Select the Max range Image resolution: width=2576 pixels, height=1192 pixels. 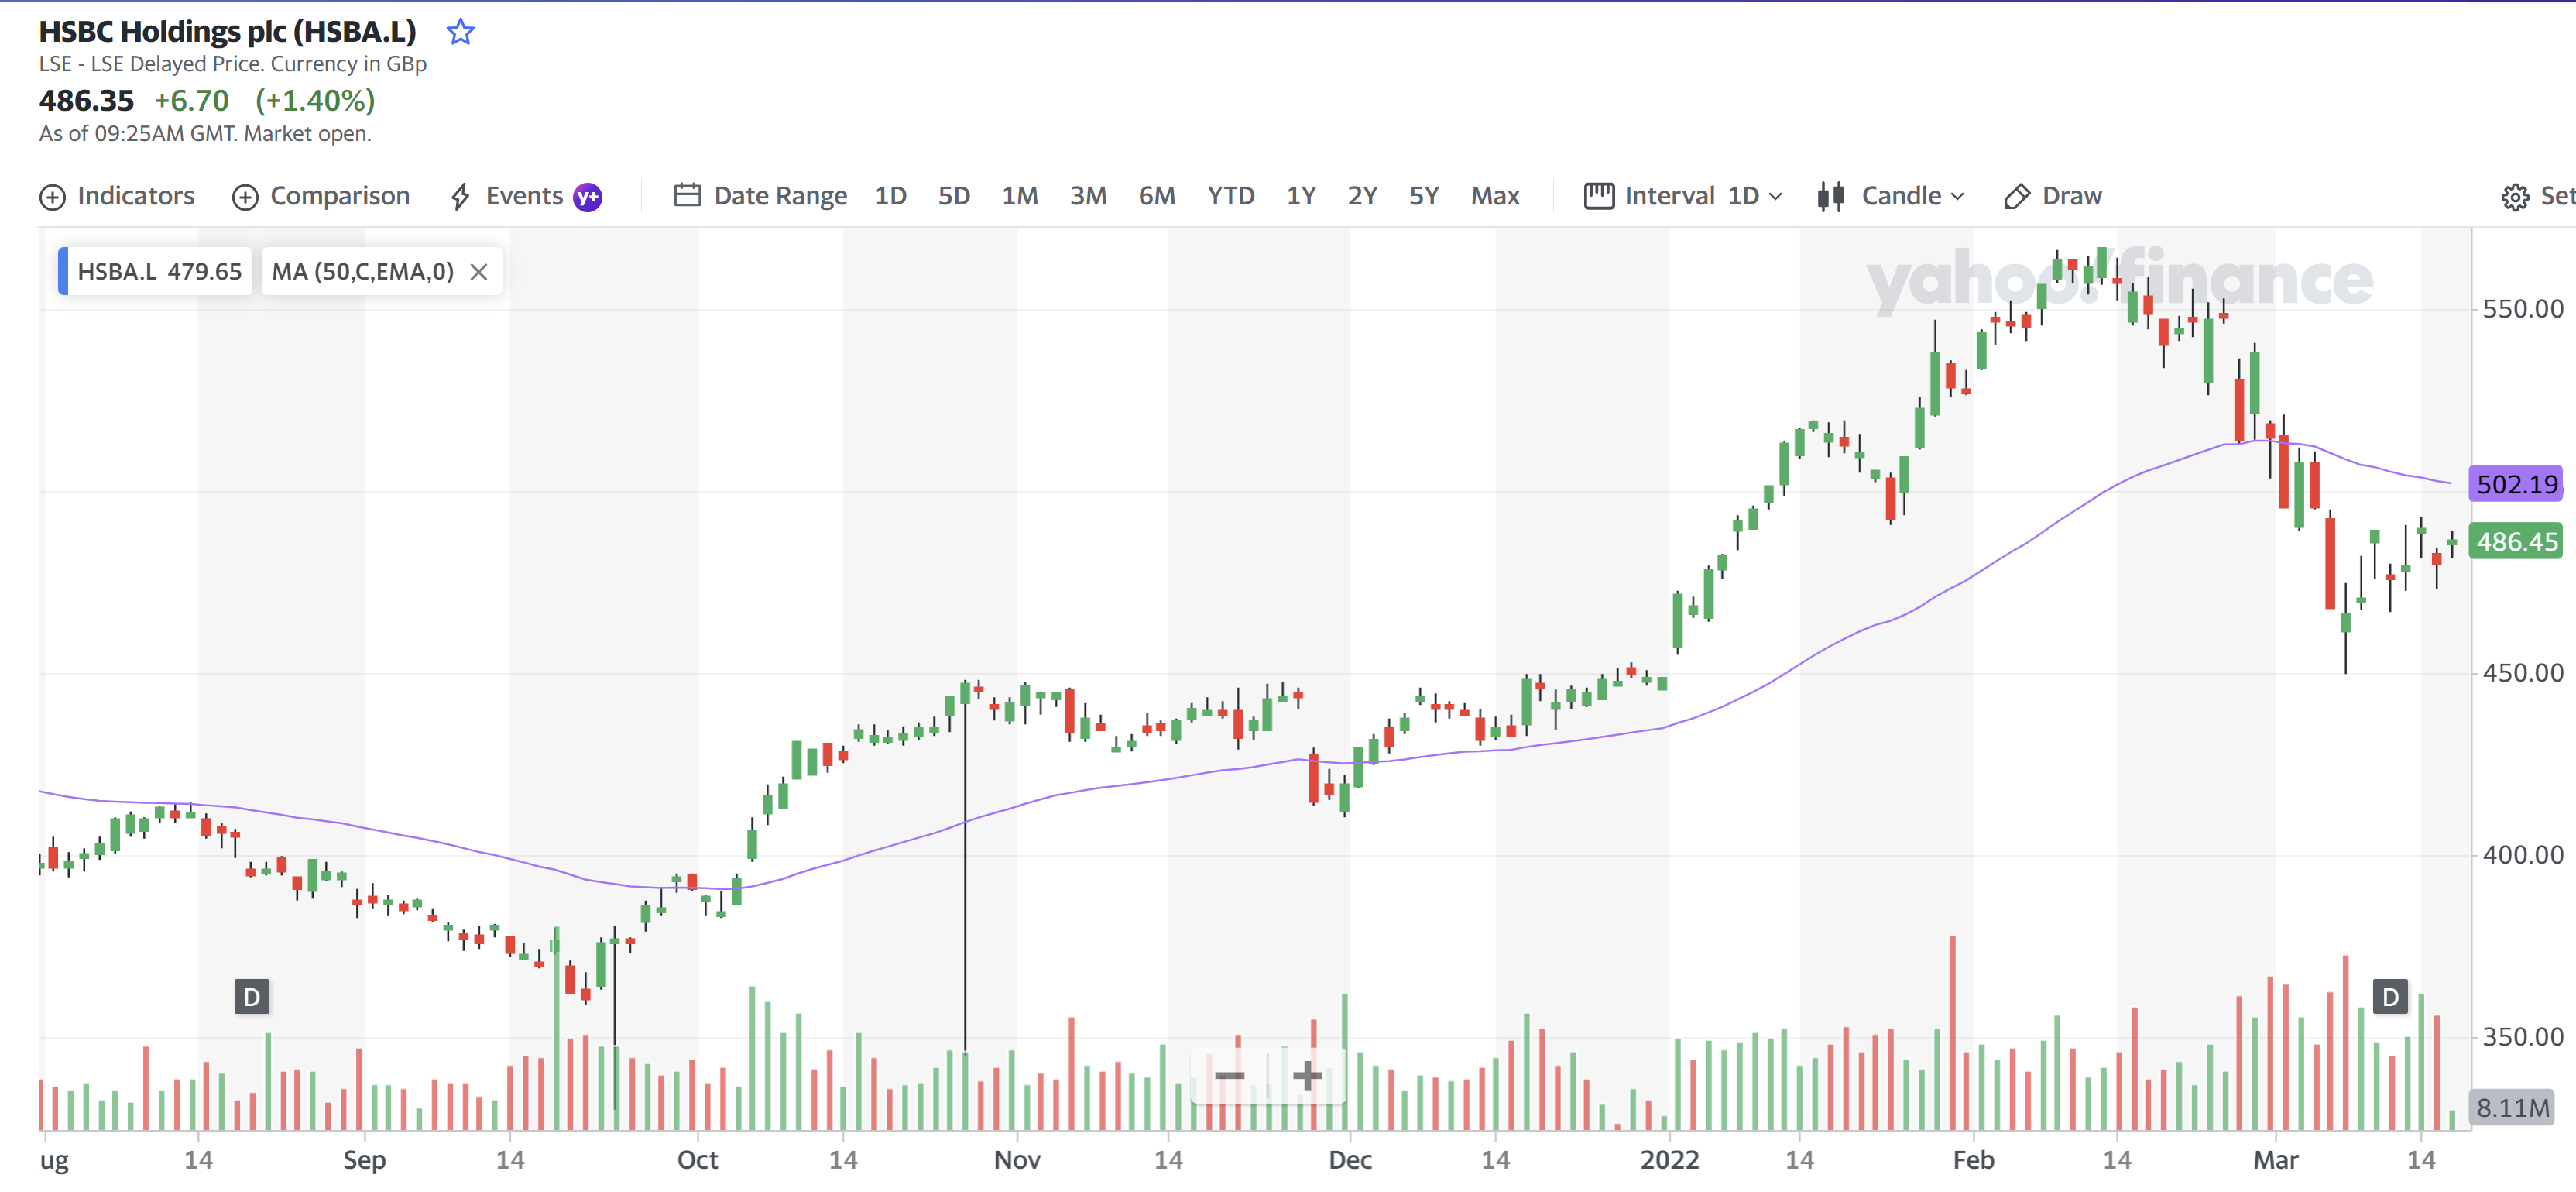(x=1495, y=196)
